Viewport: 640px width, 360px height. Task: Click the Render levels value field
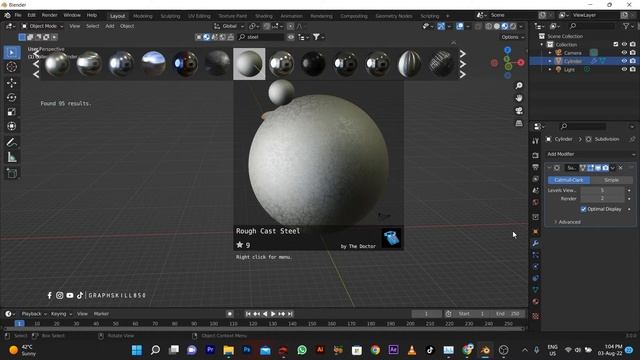[x=602, y=198]
